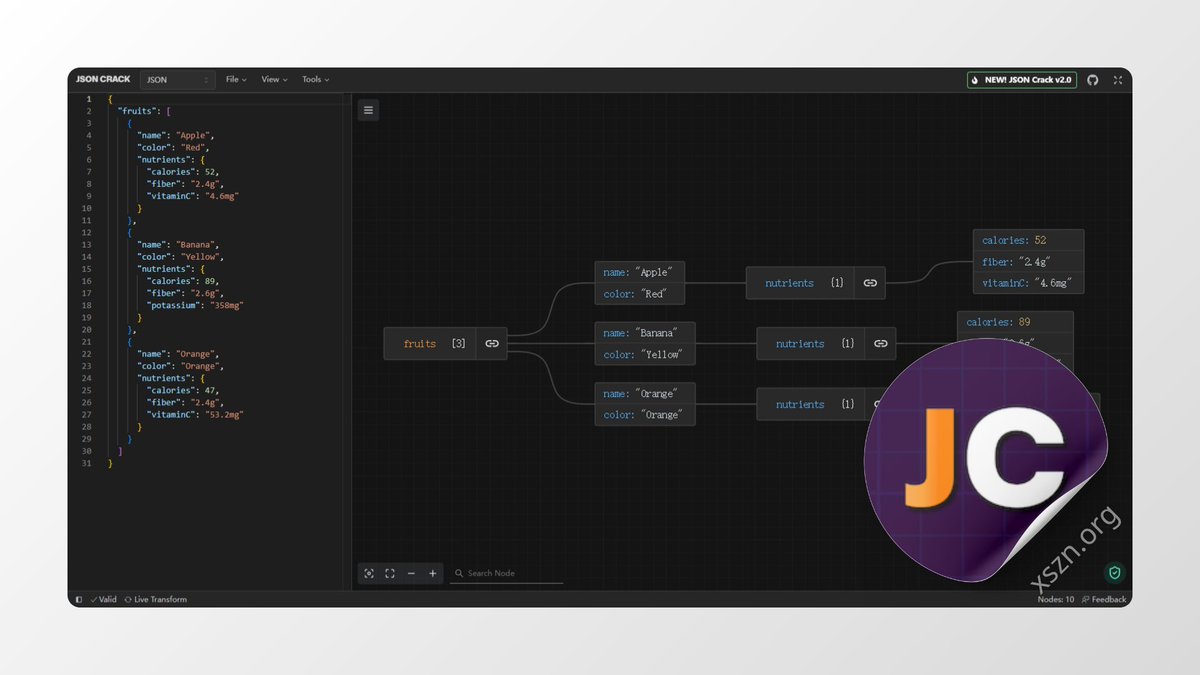
Task: Select the node with name "Apple"
Action: (640, 283)
